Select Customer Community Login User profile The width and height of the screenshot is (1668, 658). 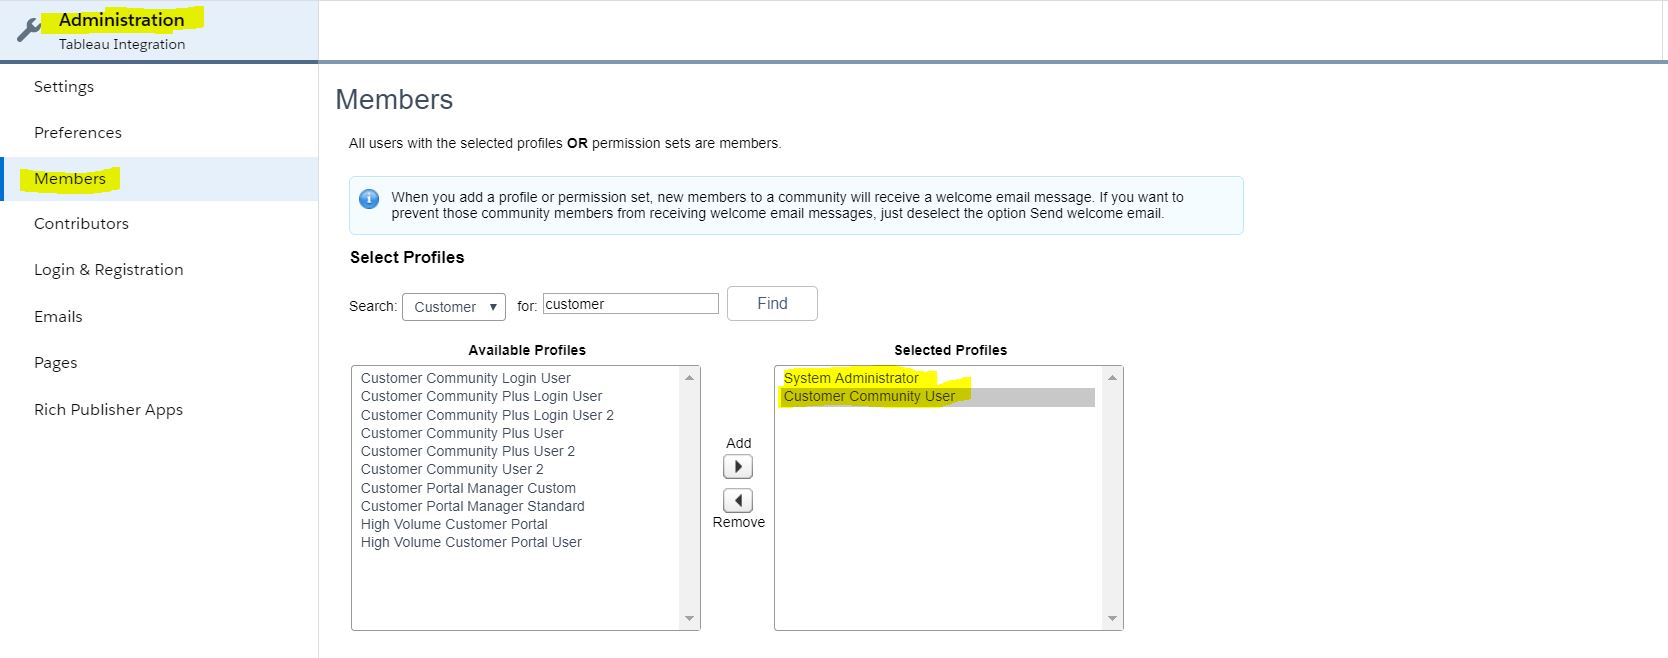(465, 379)
